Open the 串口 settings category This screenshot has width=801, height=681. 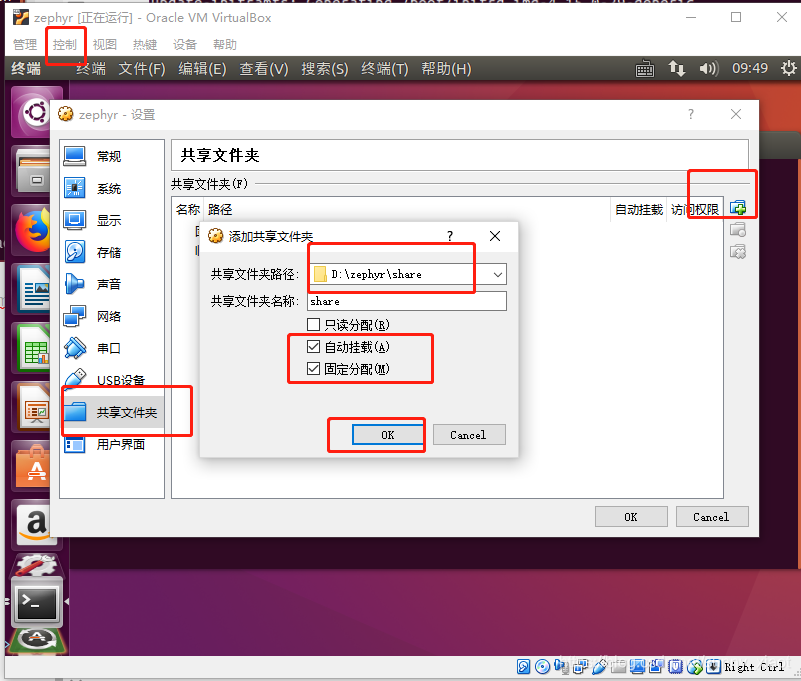click(112, 348)
